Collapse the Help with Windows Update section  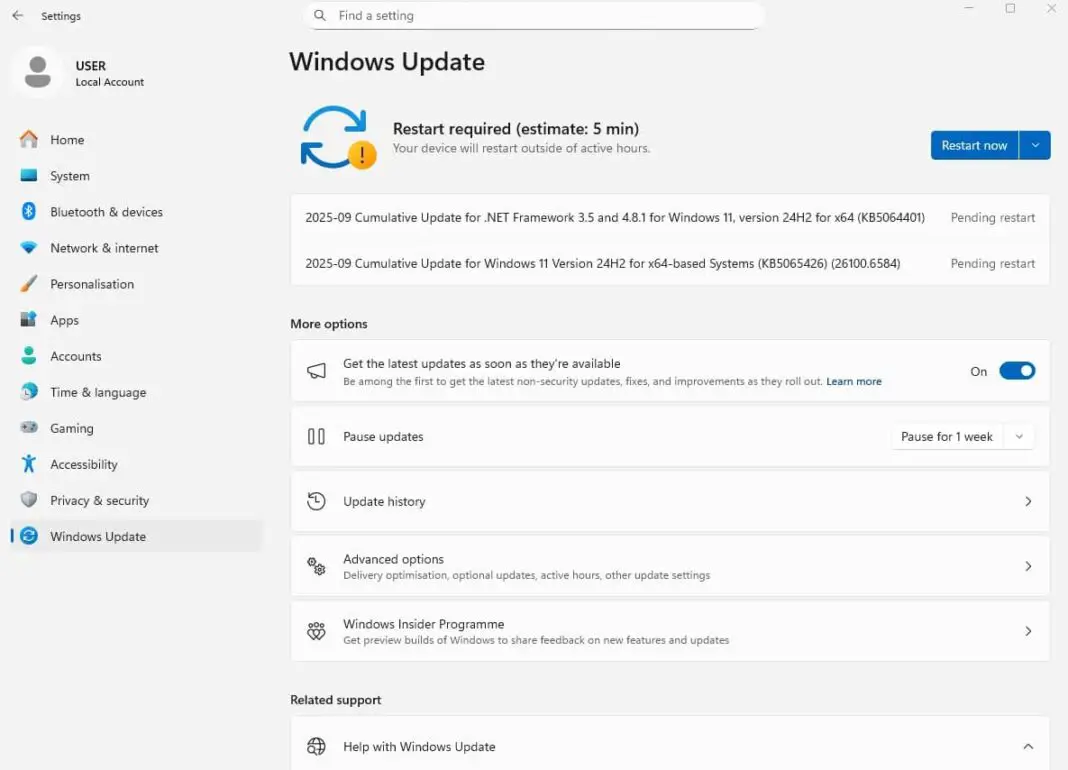click(1028, 746)
